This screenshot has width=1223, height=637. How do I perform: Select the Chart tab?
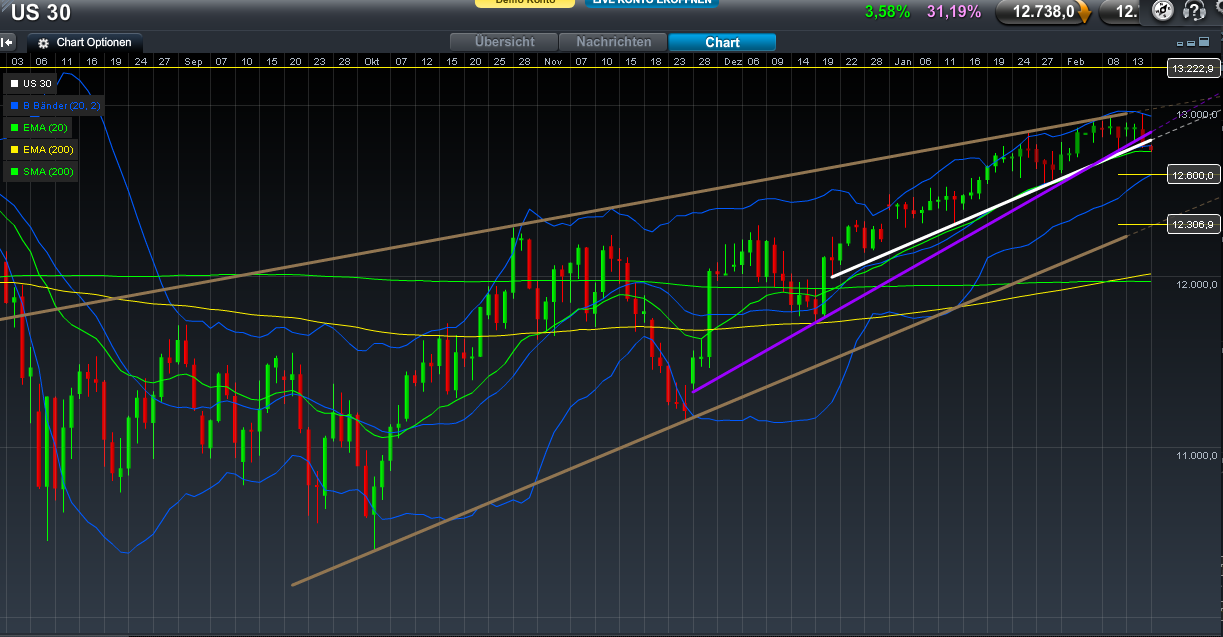pos(722,42)
